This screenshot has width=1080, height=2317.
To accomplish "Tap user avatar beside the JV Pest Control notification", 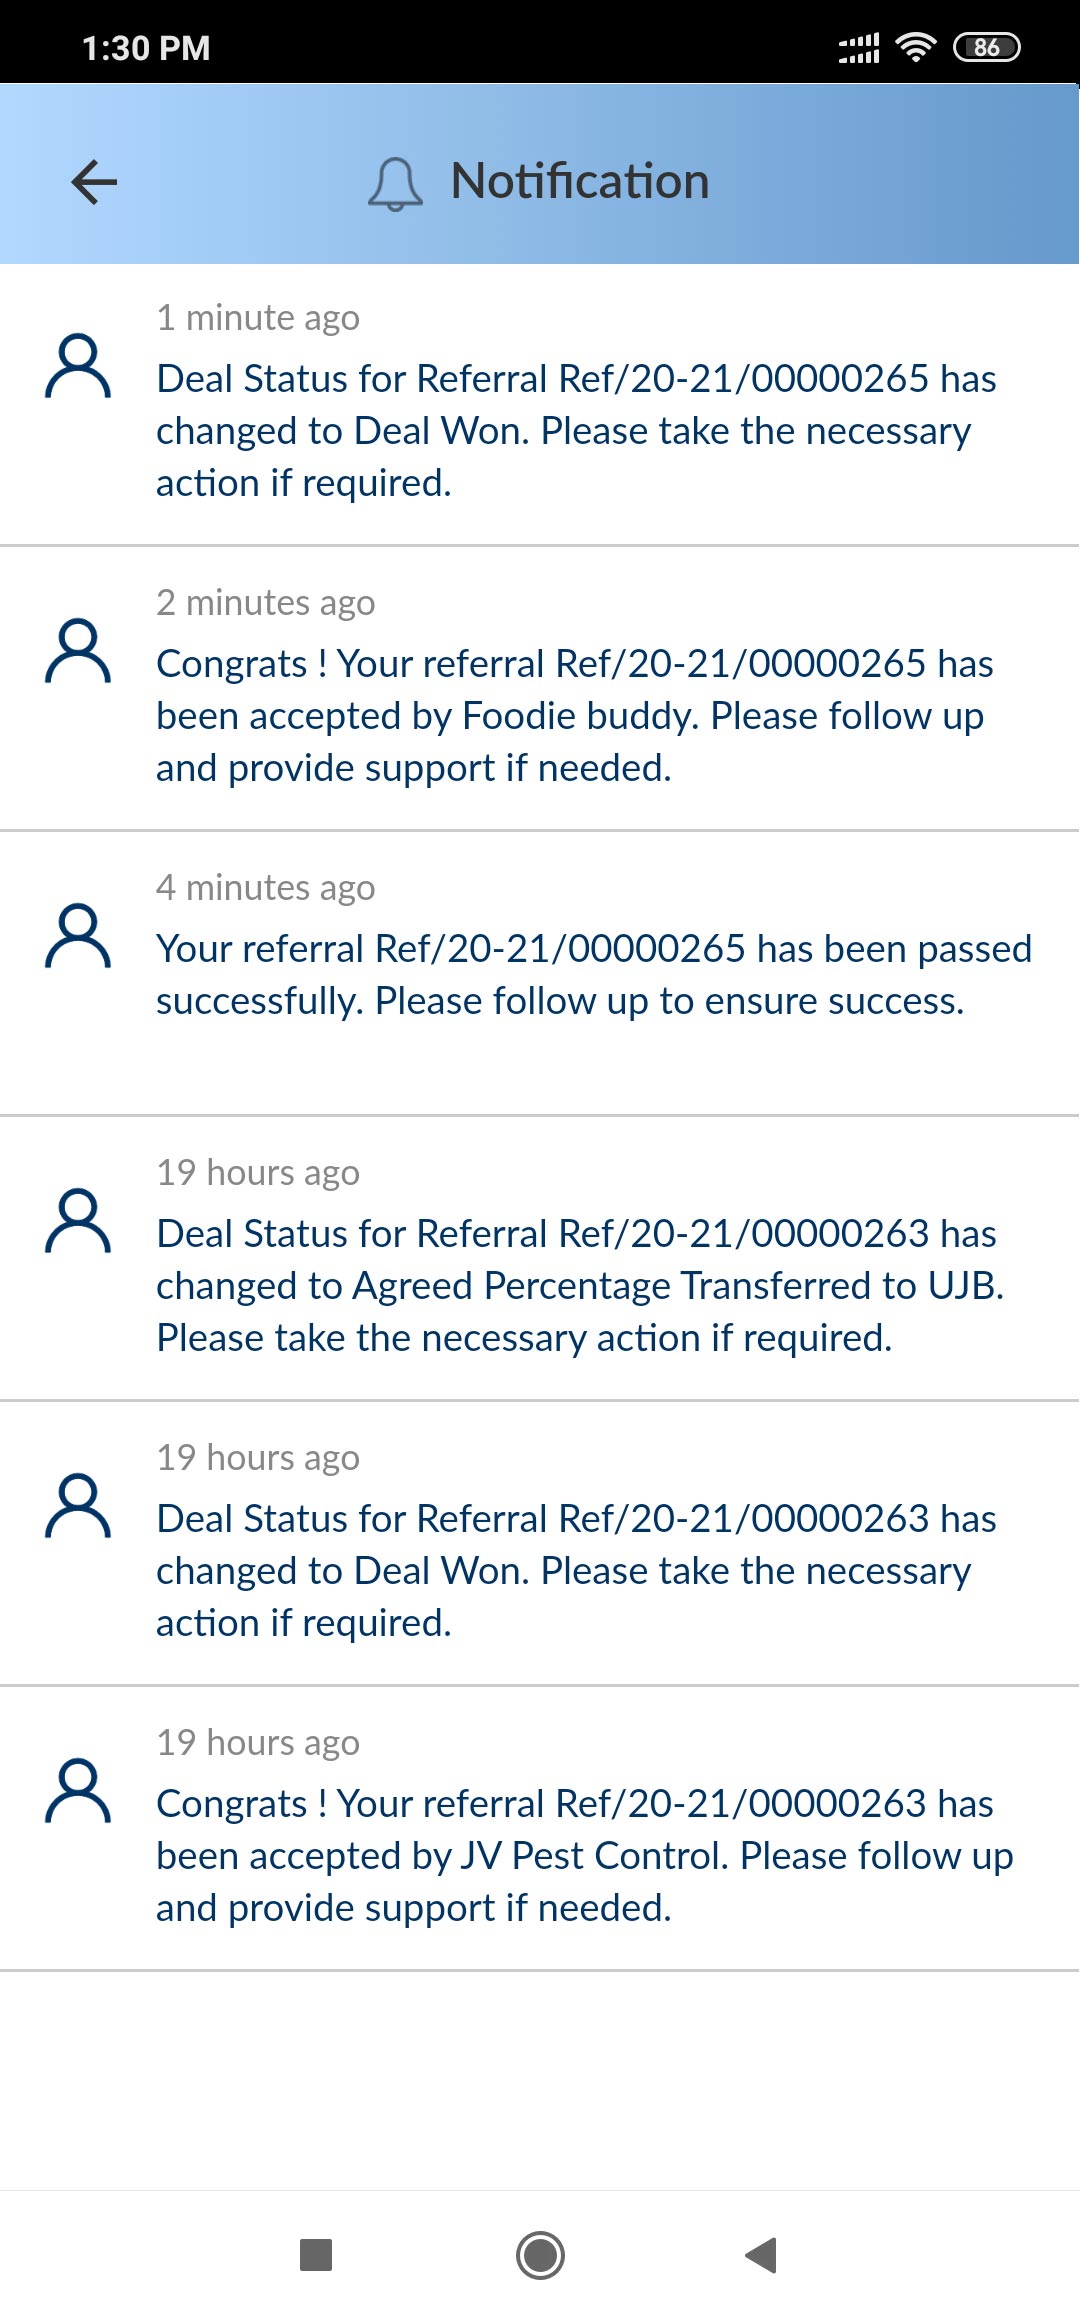I will (78, 1792).
